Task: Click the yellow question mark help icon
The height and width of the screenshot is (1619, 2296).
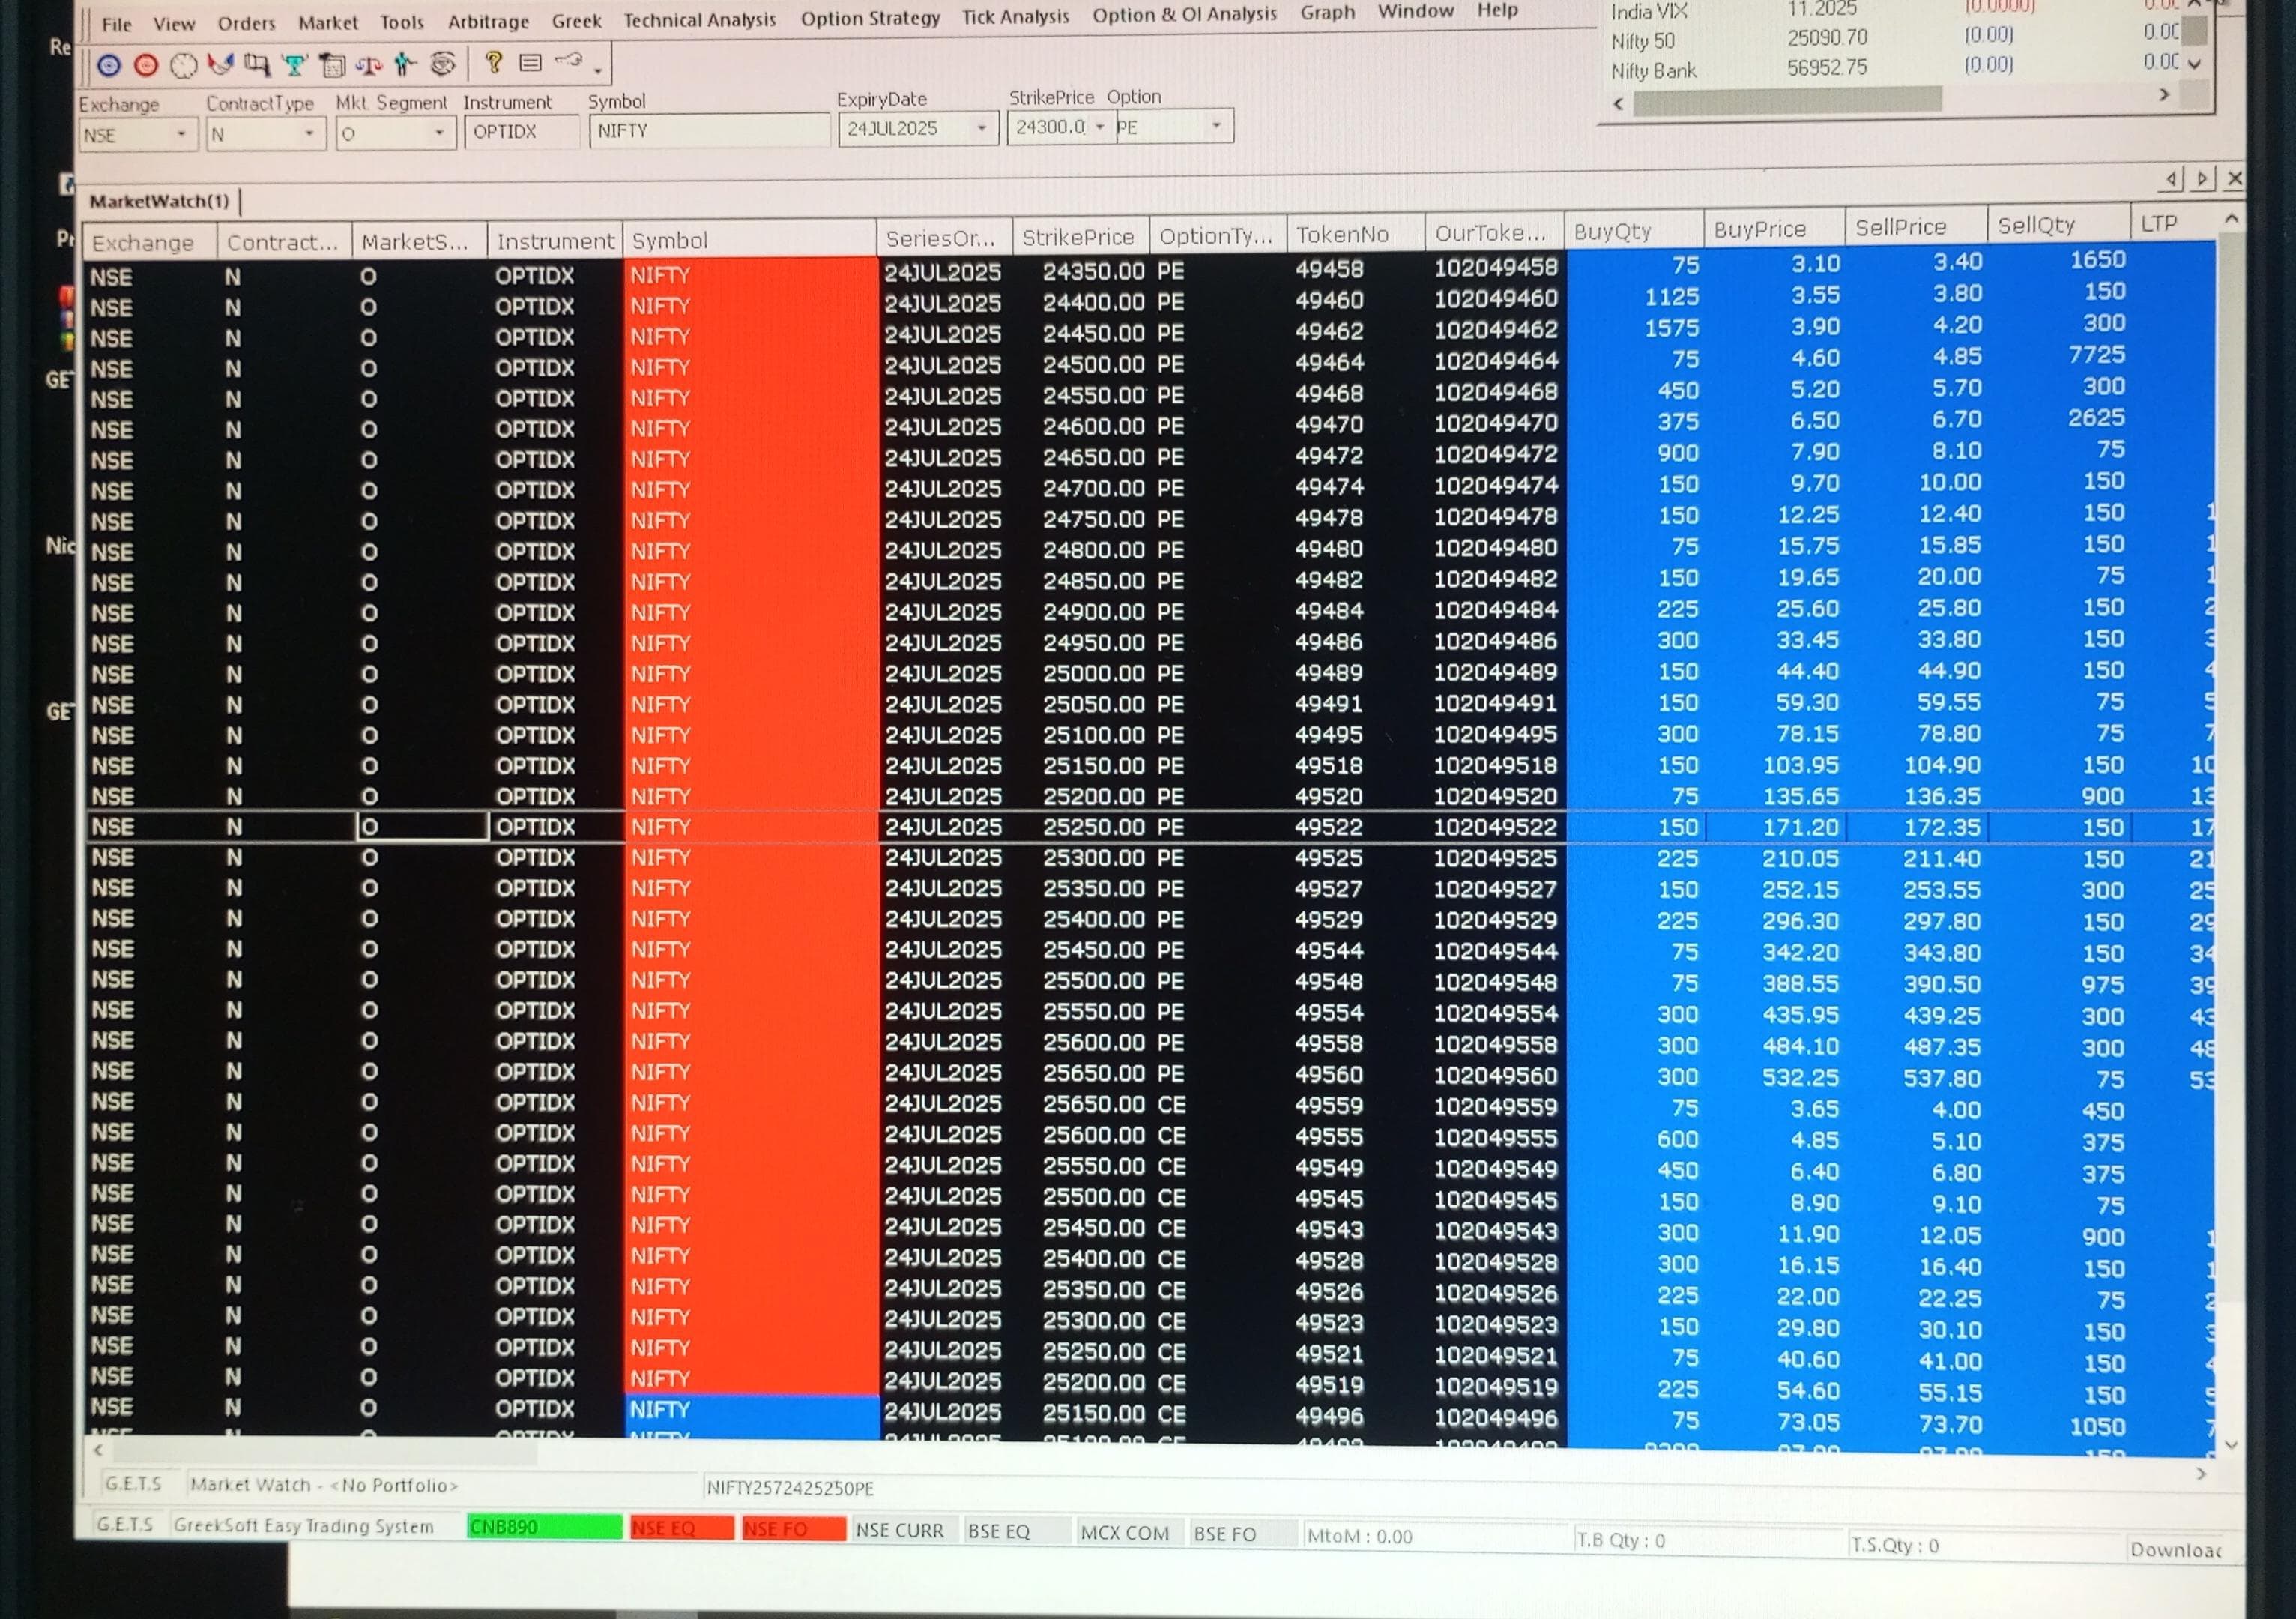Action: tap(493, 64)
